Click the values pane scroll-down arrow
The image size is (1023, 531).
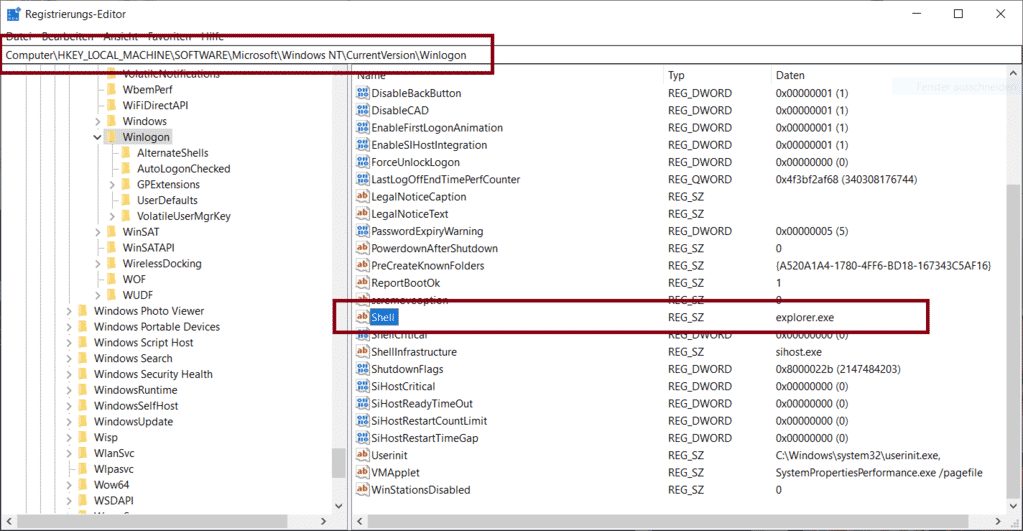pyautogui.click(x=1013, y=506)
